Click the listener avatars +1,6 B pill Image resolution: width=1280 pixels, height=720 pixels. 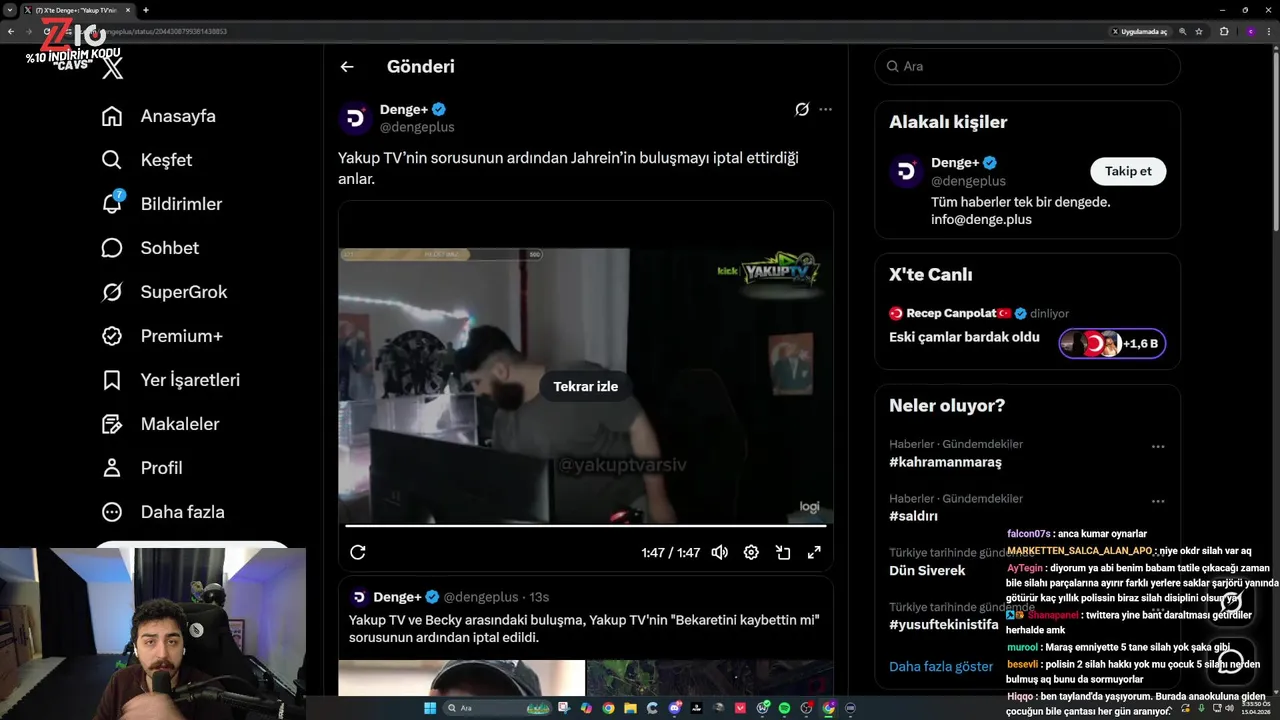point(1112,343)
